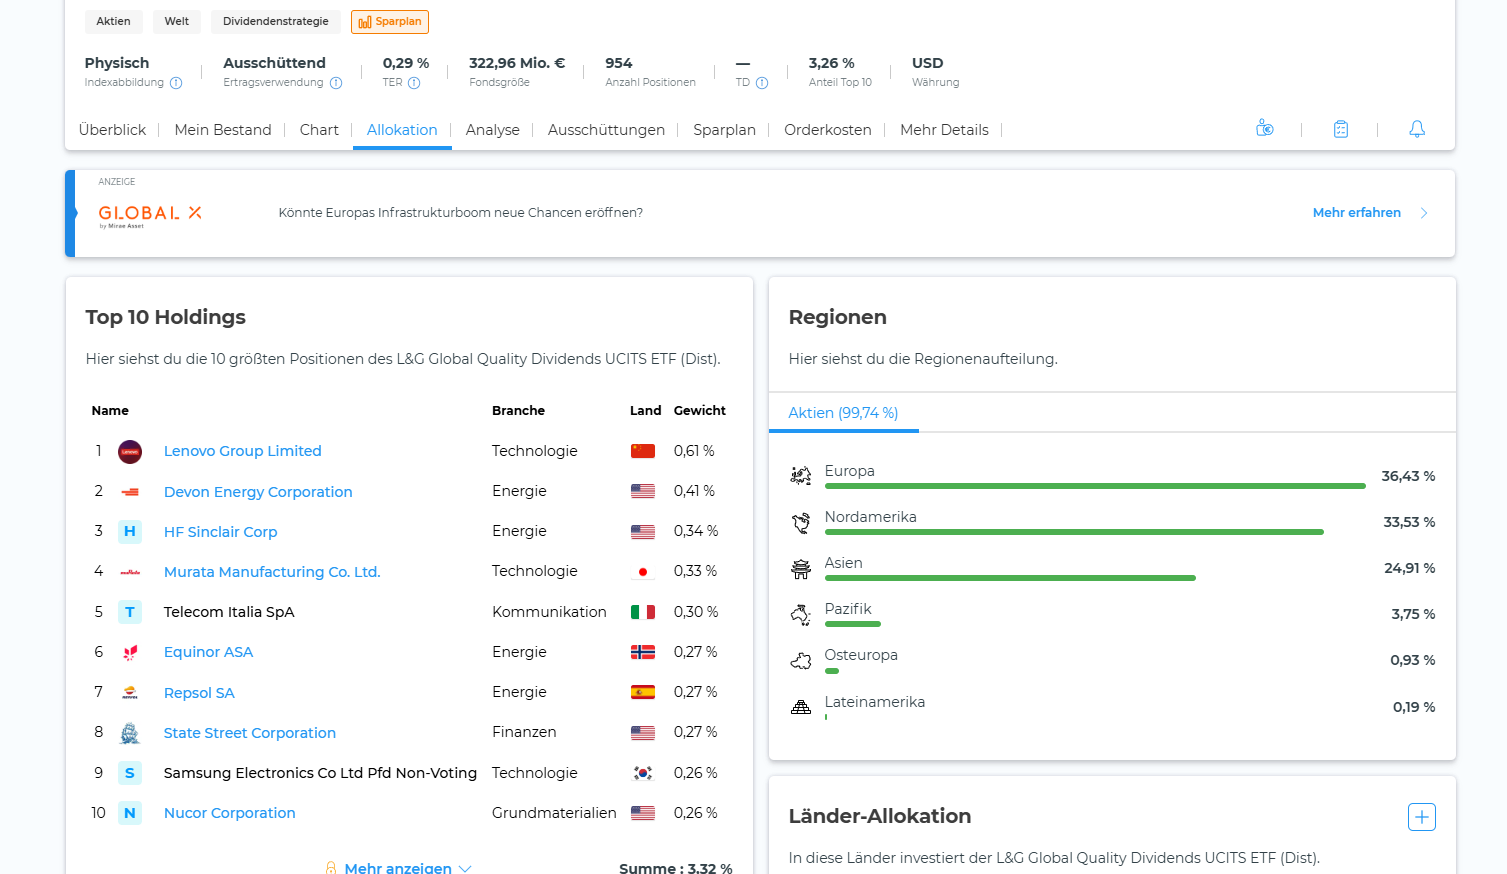The width and height of the screenshot is (1507, 874).
Task: Open Devon Energy Corporation link
Action: pyautogui.click(x=258, y=492)
